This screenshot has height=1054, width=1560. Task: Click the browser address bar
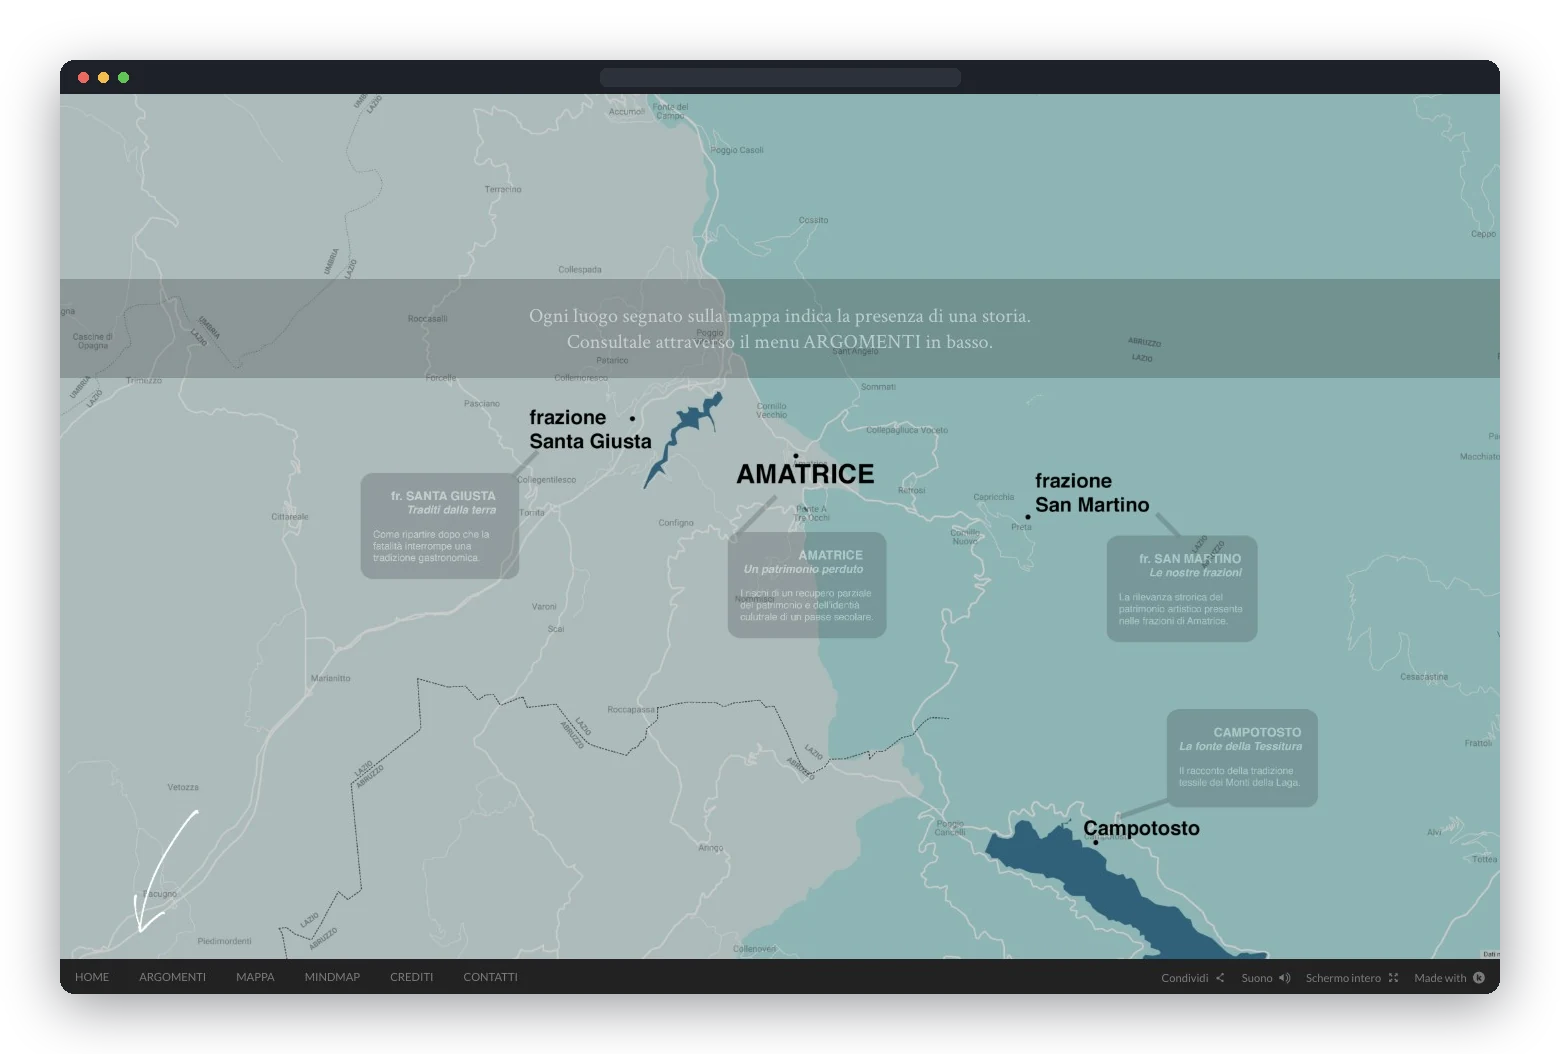[x=780, y=77]
